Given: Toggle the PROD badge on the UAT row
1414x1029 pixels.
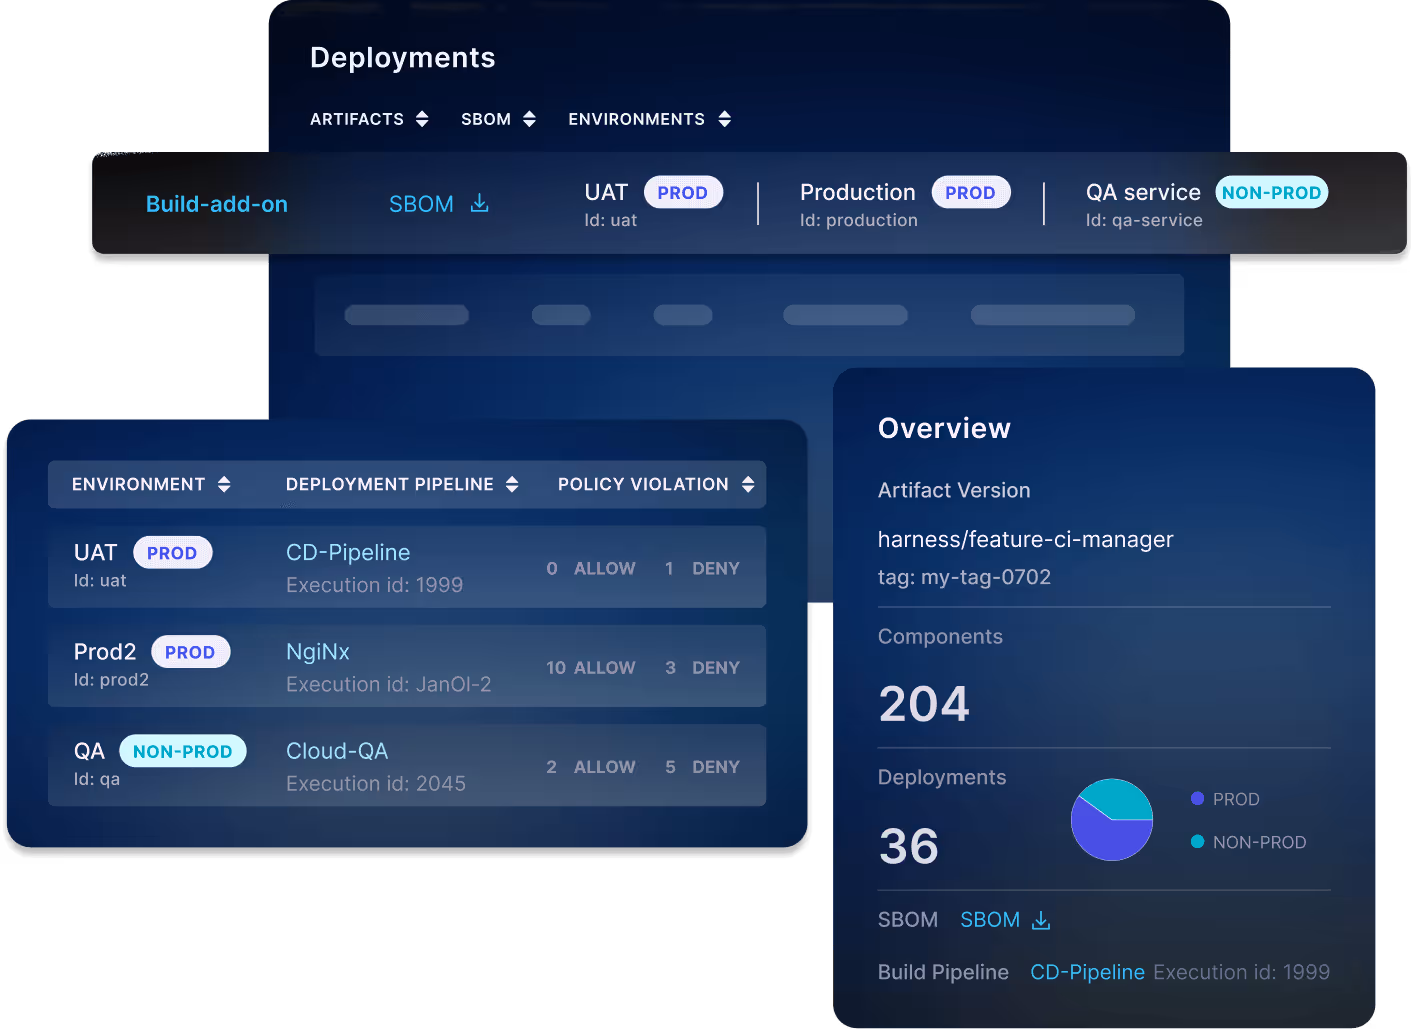Looking at the screenshot, I should point(172,552).
